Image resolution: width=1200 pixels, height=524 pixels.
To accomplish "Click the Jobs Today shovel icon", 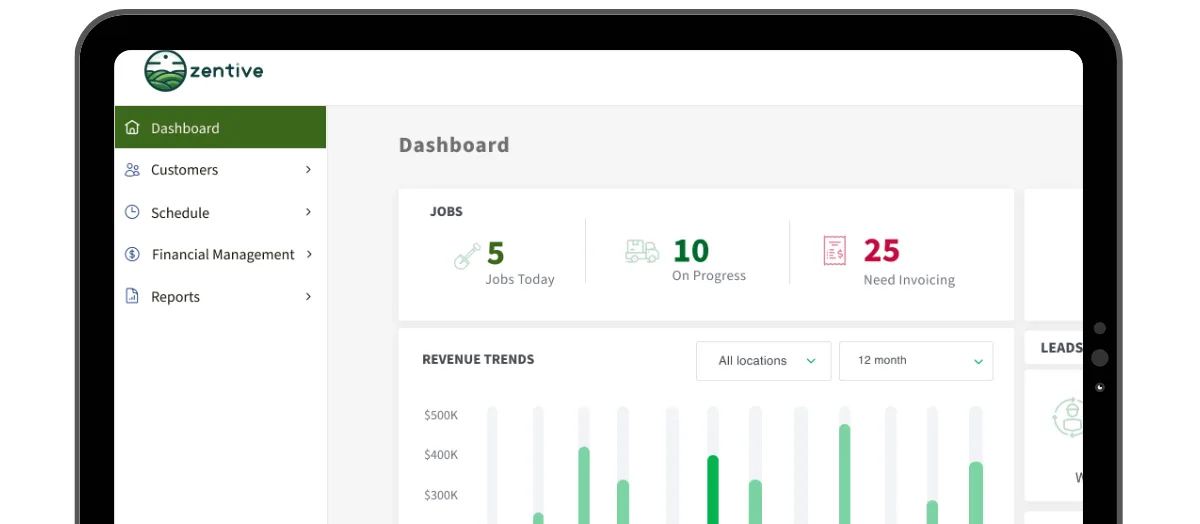I will pos(466,256).
